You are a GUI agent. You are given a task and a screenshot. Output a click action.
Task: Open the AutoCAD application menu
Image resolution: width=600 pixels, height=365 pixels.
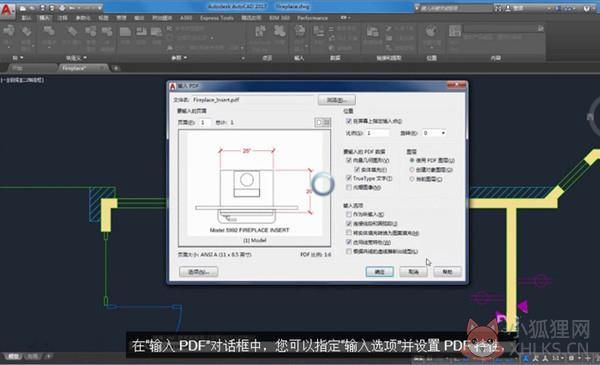[7, 10]
